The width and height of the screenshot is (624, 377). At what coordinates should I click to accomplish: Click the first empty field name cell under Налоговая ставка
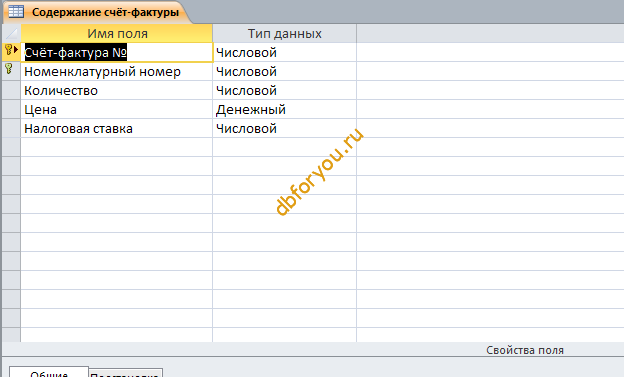[117, 147]
